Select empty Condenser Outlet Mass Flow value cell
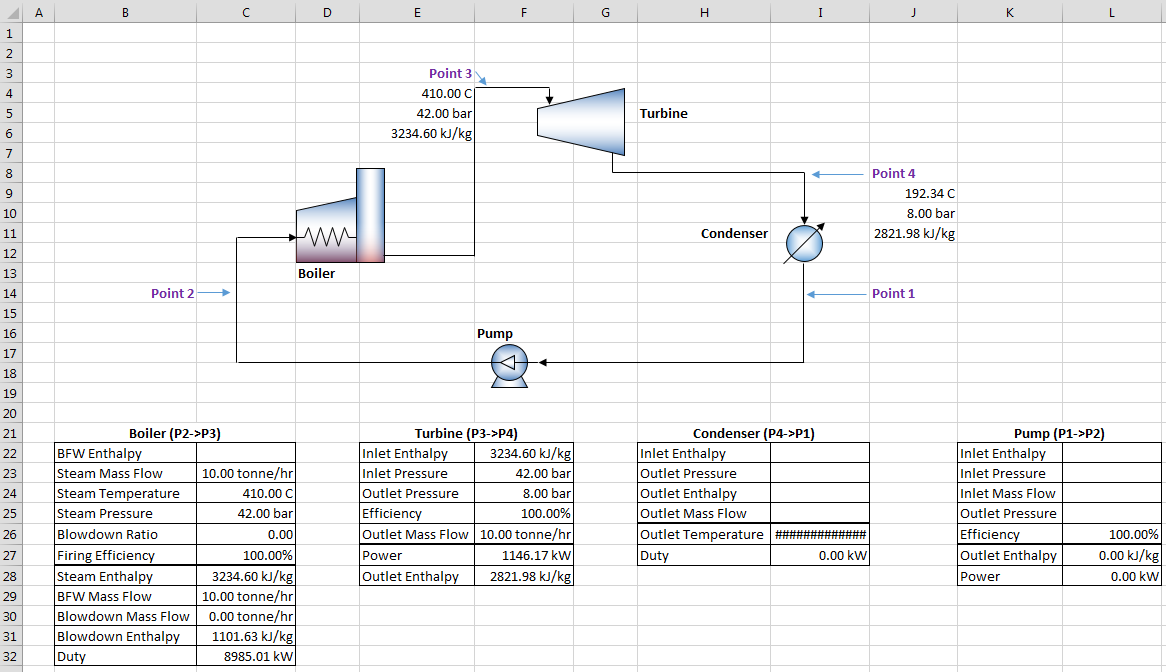 pos(820,514)
